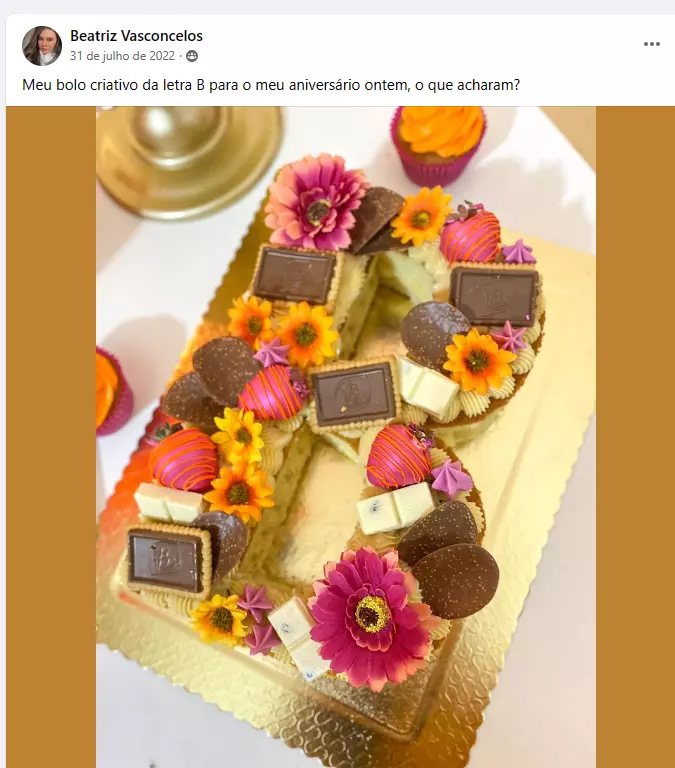
Task: Open Beatriz Vasconcelos profile name link
Action: [136, 36]
